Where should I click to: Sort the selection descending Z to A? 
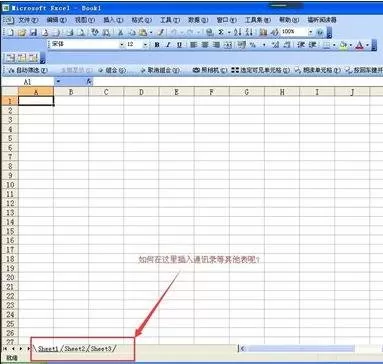click(x=249, y=32)
